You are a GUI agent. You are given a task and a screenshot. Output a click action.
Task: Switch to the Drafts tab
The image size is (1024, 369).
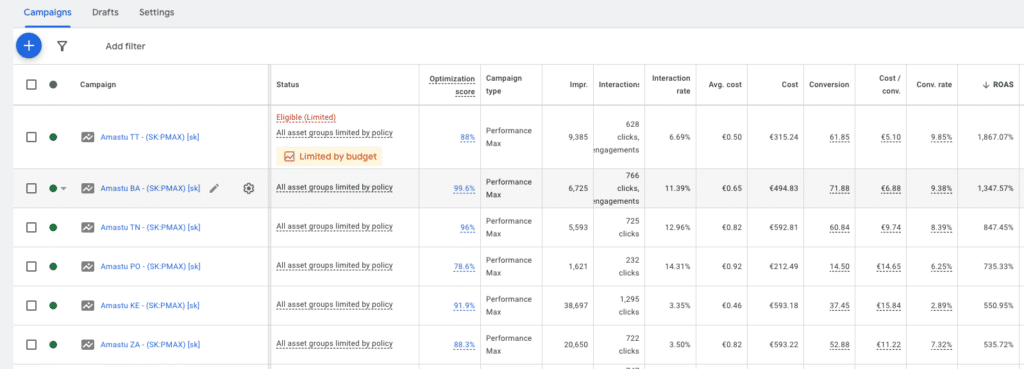point(105,12)
